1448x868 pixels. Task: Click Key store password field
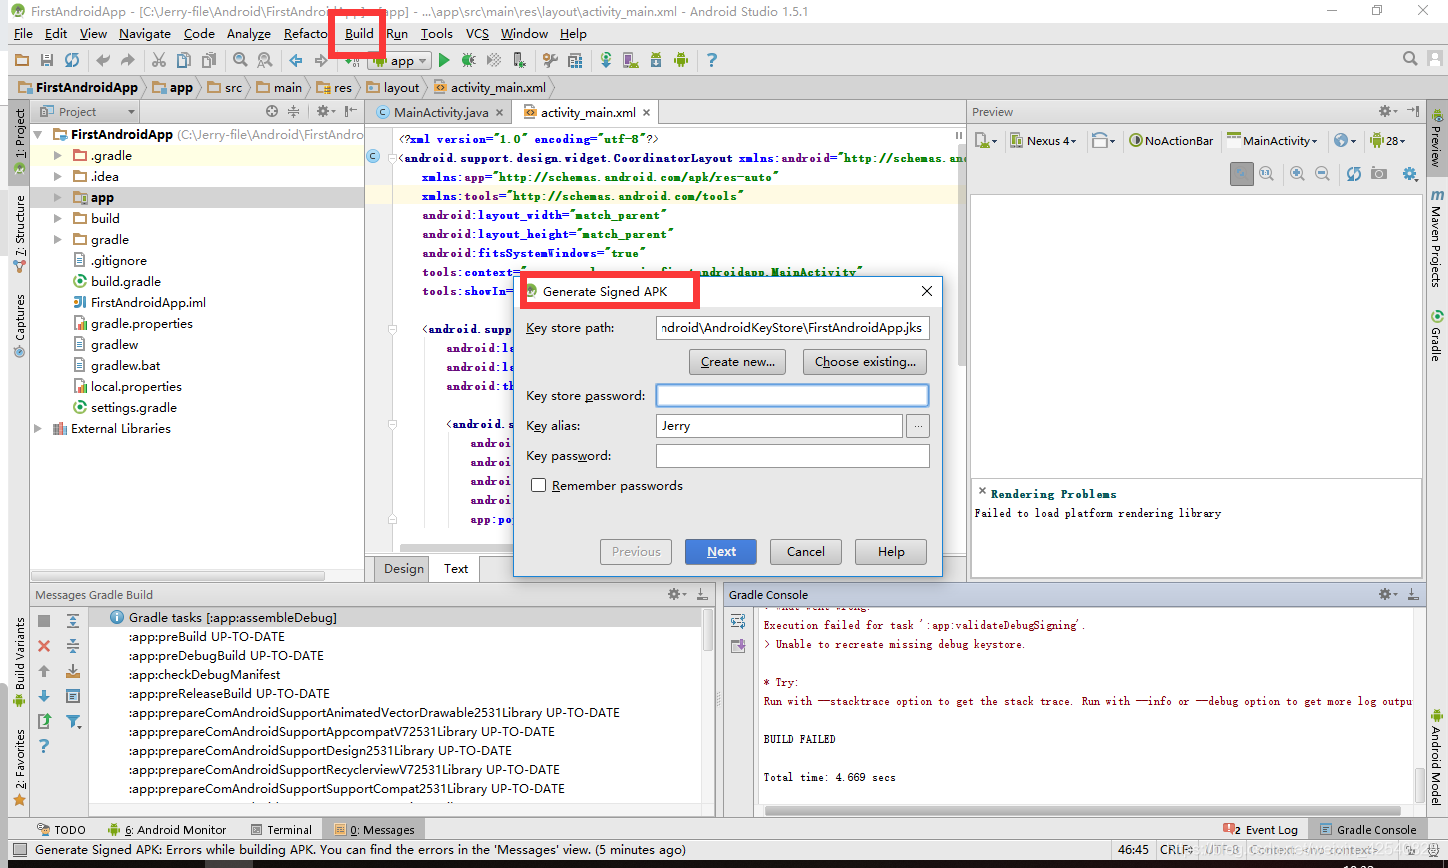[792, 395]
